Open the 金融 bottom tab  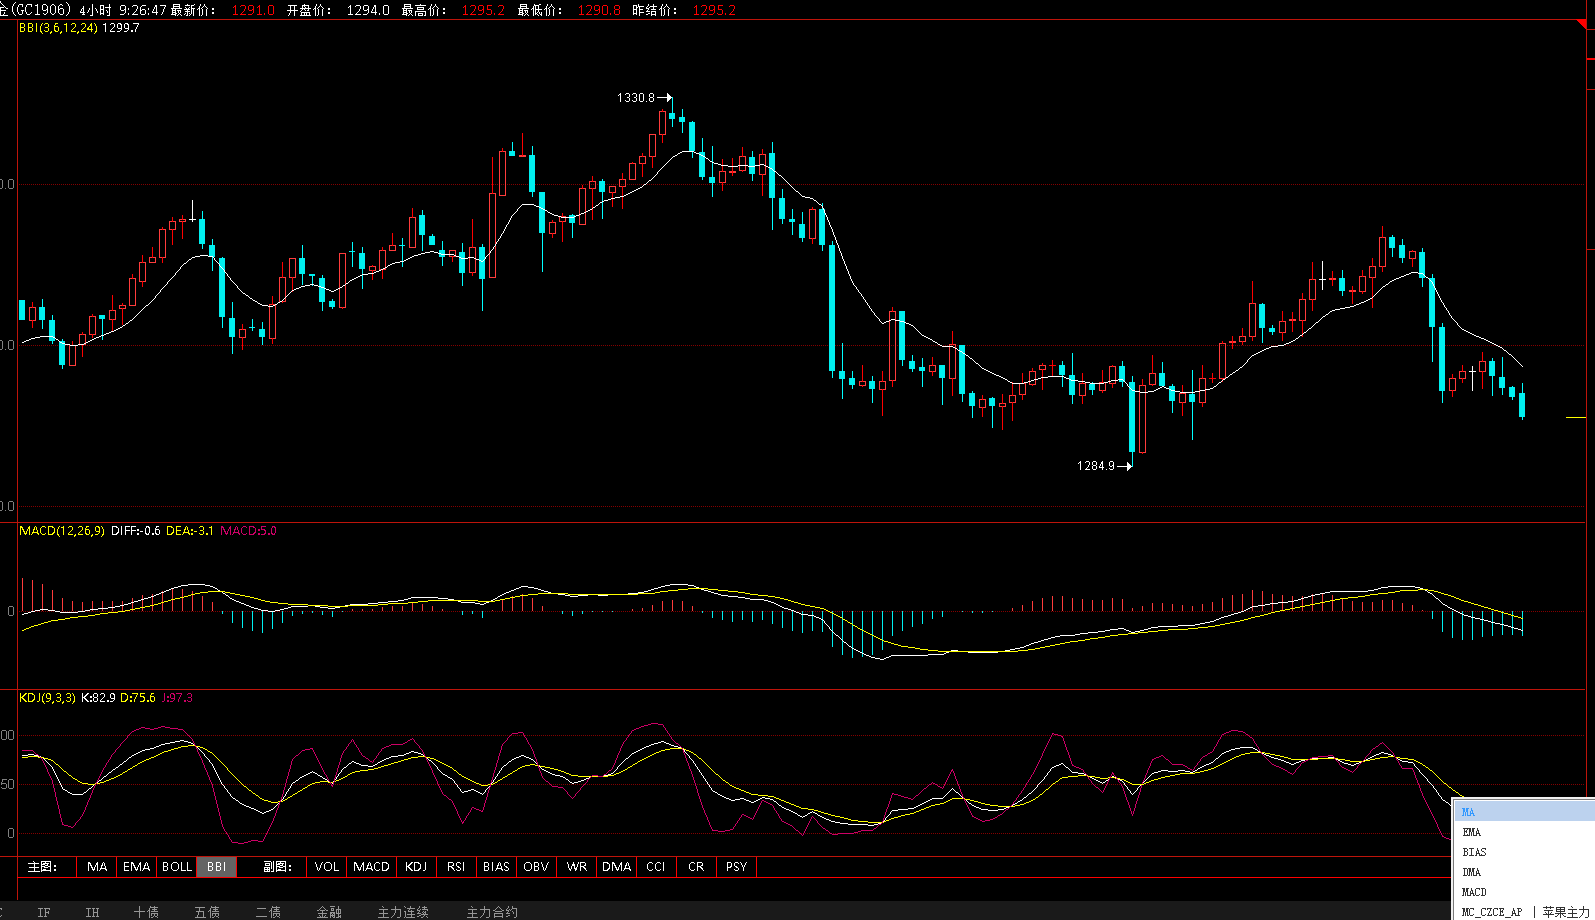pyautogui.click(x=329, y=912)
